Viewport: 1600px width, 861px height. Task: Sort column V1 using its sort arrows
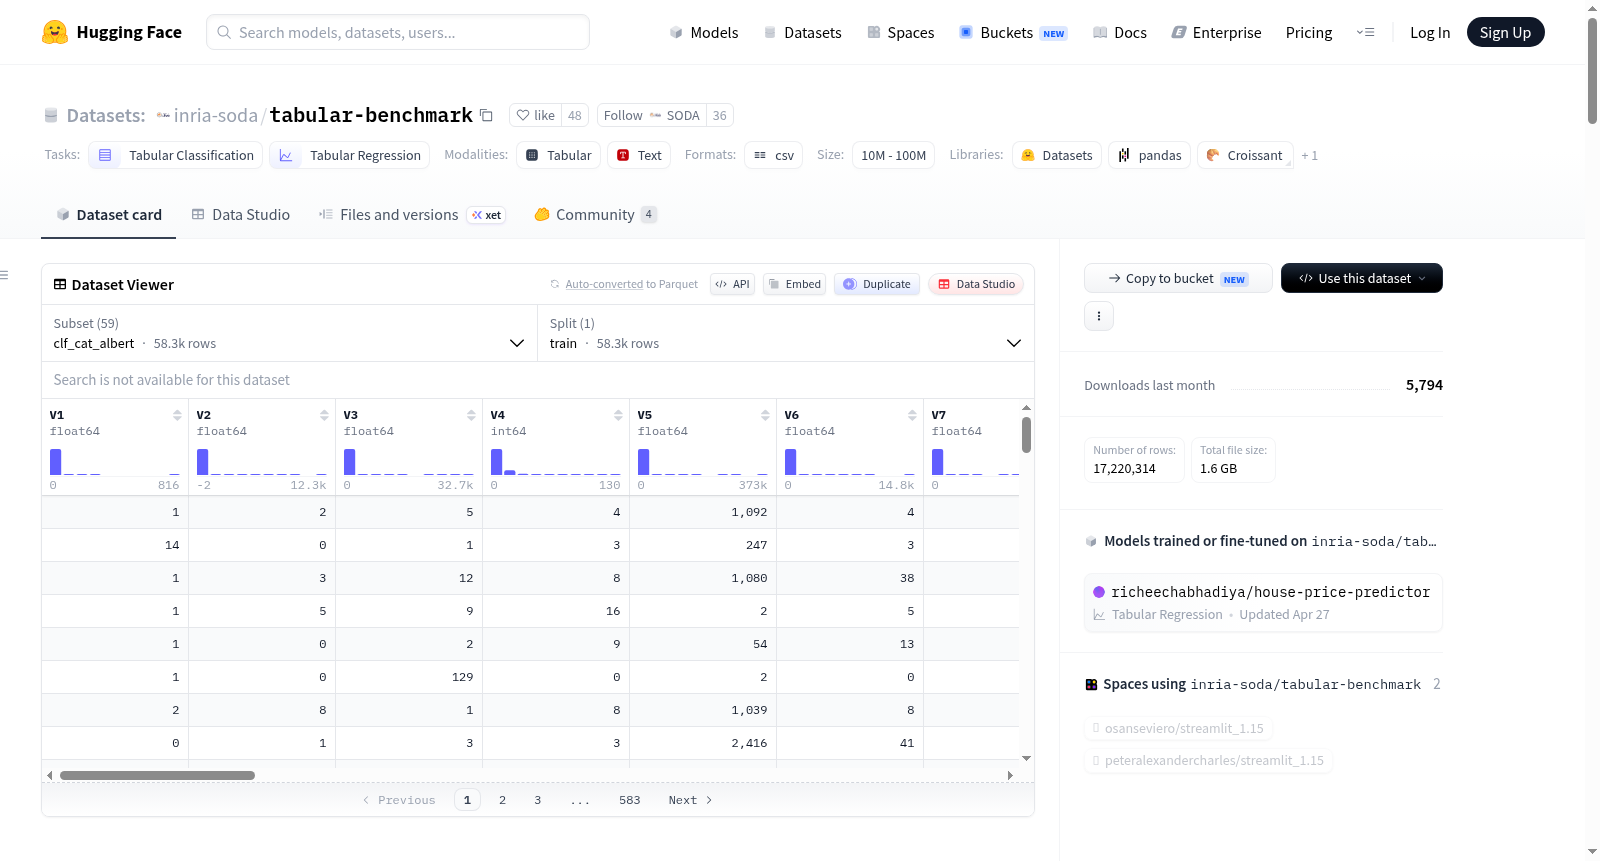tap(177, 415)
